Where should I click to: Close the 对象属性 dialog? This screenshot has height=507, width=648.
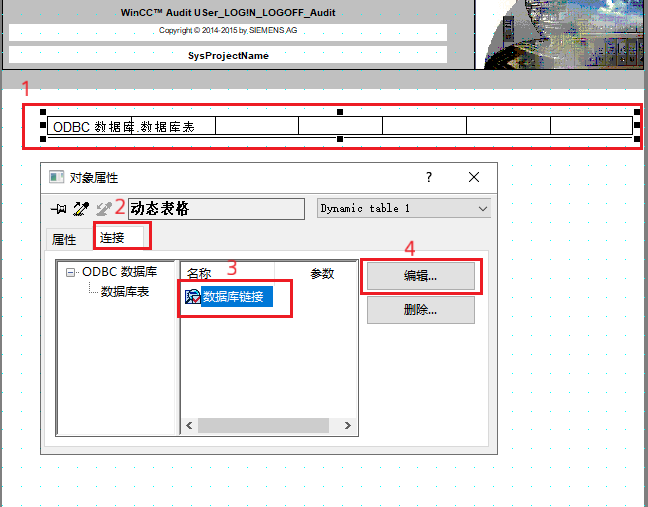[474, 177]
